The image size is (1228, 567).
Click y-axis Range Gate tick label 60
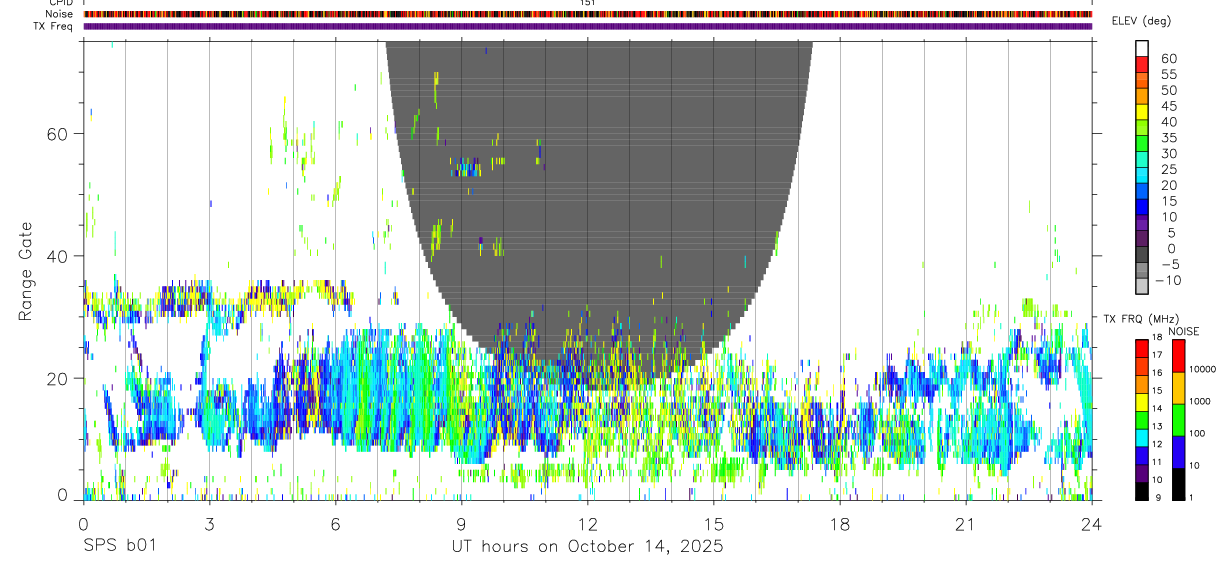pos(60,134)
